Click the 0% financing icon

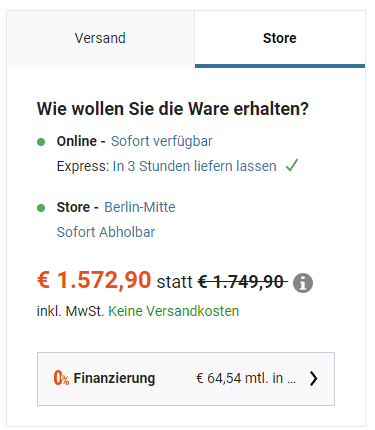[x=61, y=378]
